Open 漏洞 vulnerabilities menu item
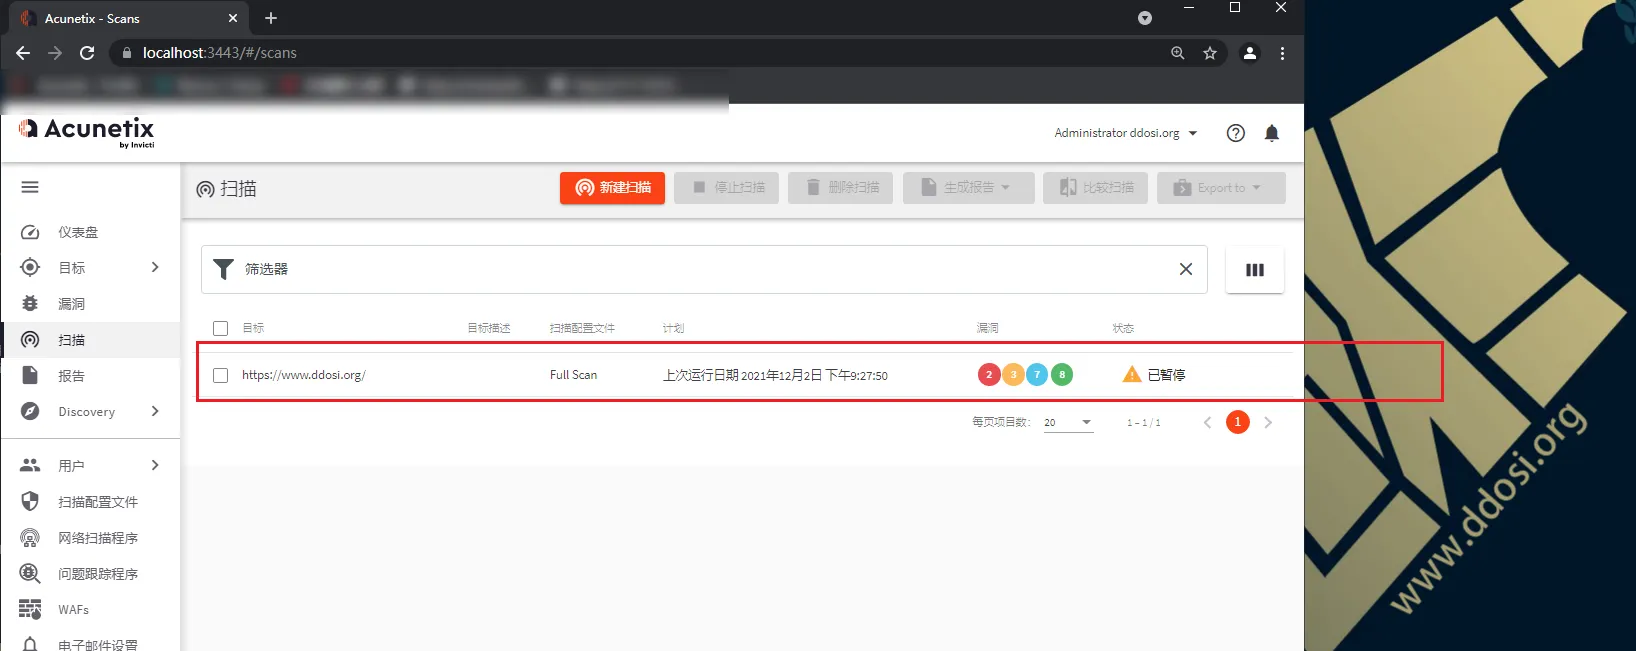 pos(71,304)
